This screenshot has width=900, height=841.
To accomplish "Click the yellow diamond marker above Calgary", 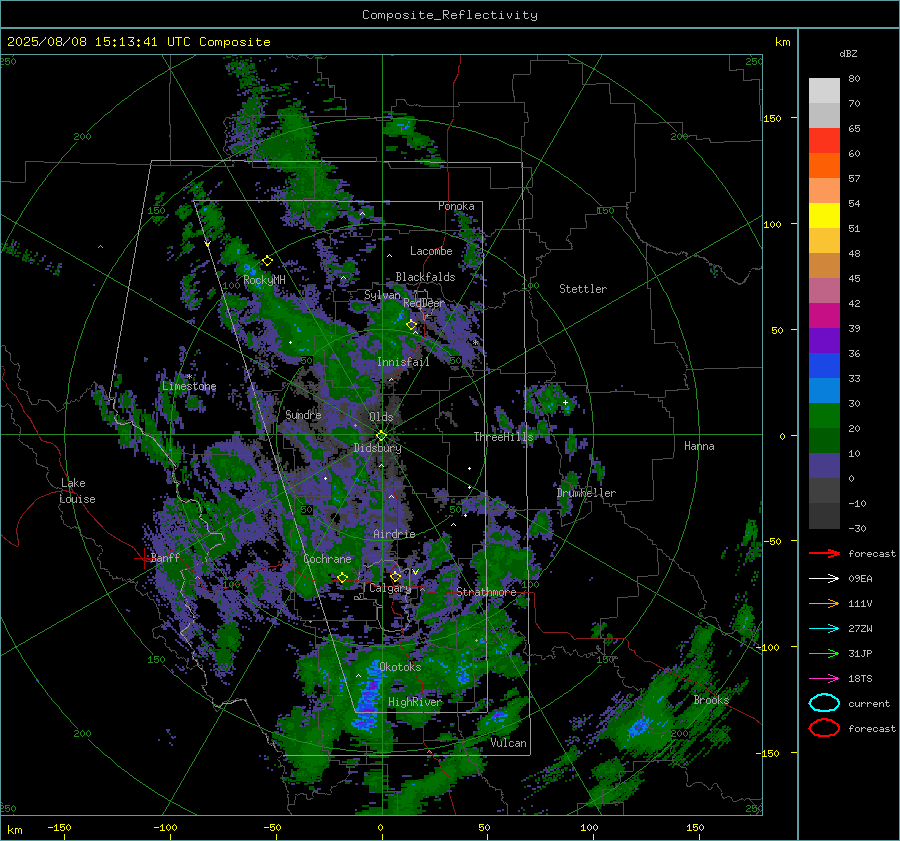I will point(395,576).
